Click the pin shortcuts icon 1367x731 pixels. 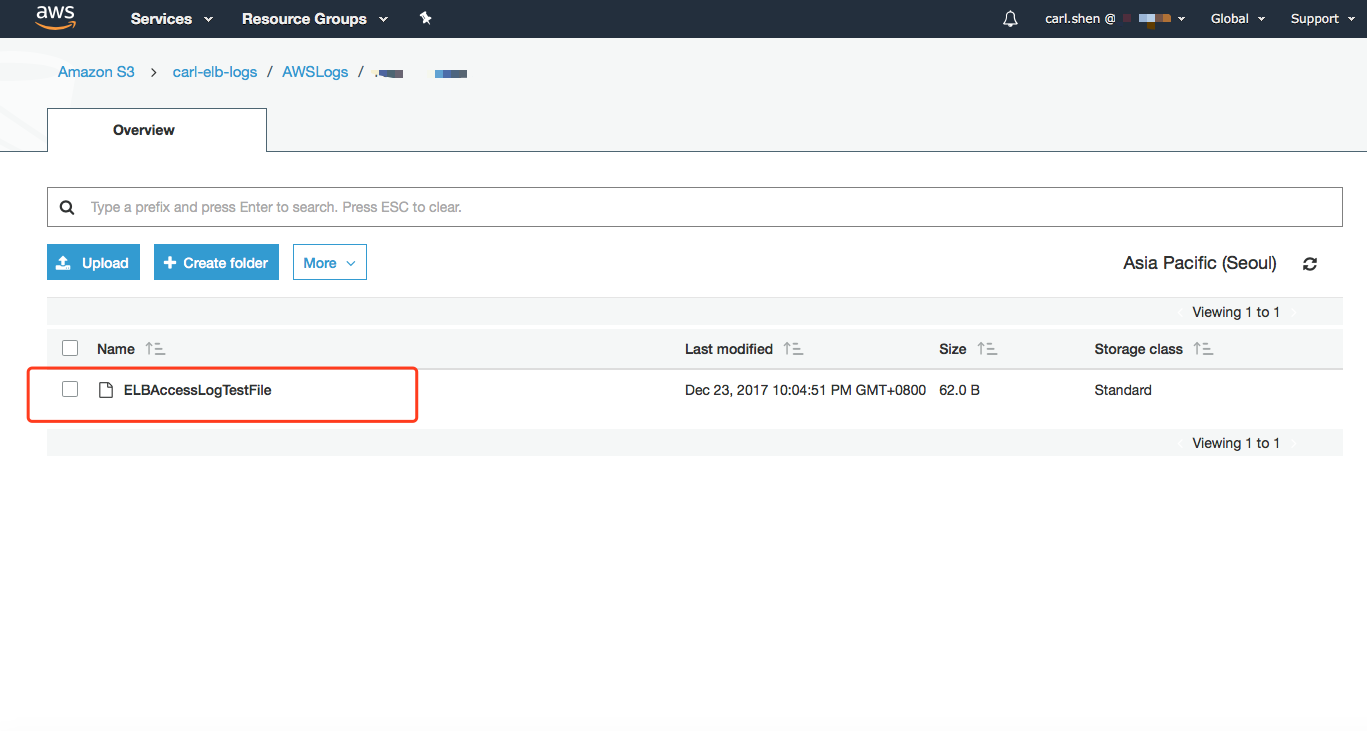[x=426, y=18]
